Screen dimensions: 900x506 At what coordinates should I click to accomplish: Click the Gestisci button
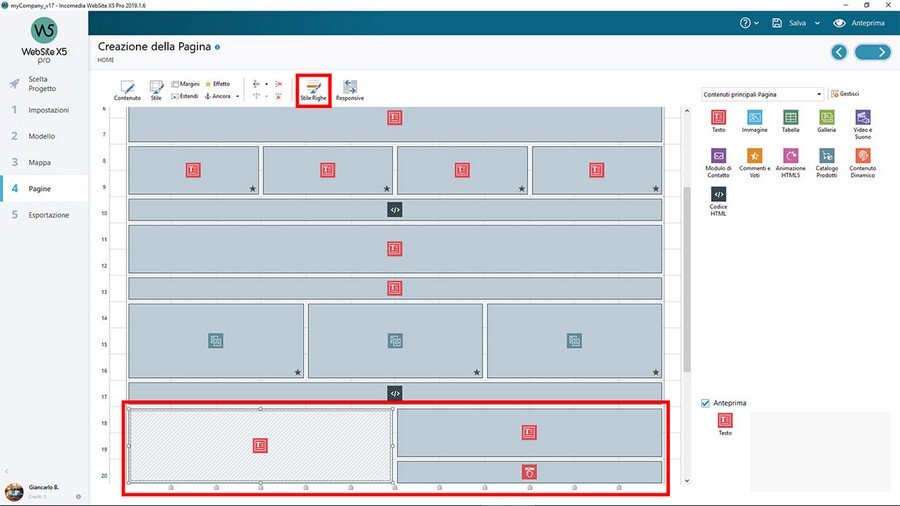click(843, 94)
